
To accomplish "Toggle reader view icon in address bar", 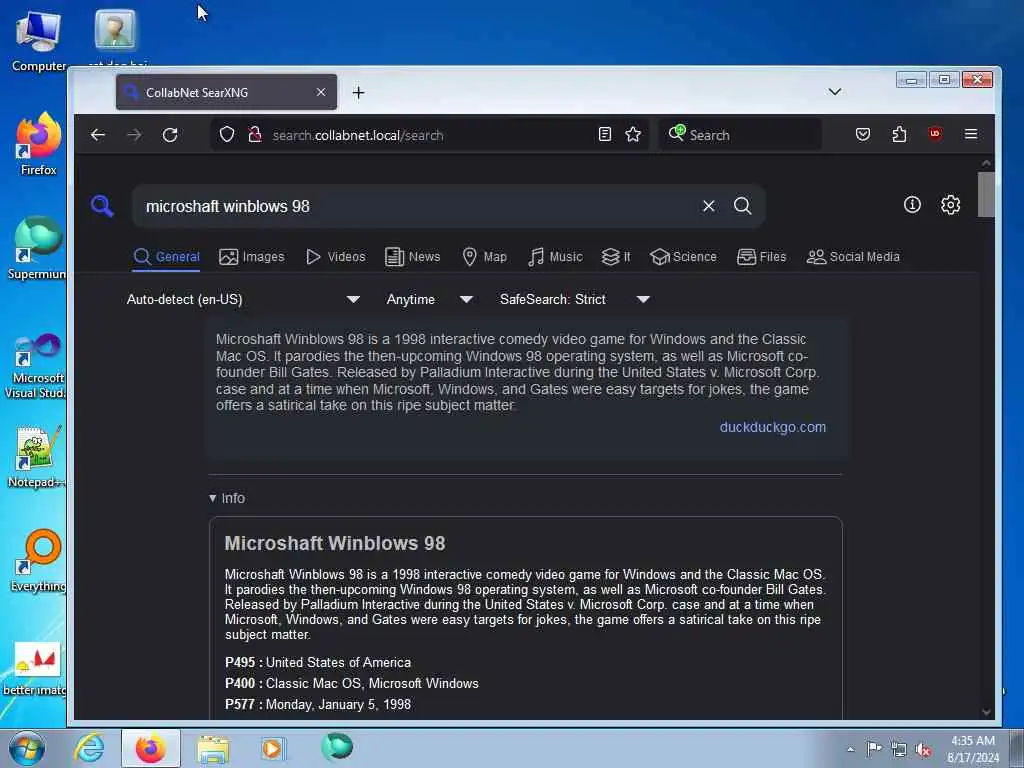I will pyautogui.click(x=605, y=135).
